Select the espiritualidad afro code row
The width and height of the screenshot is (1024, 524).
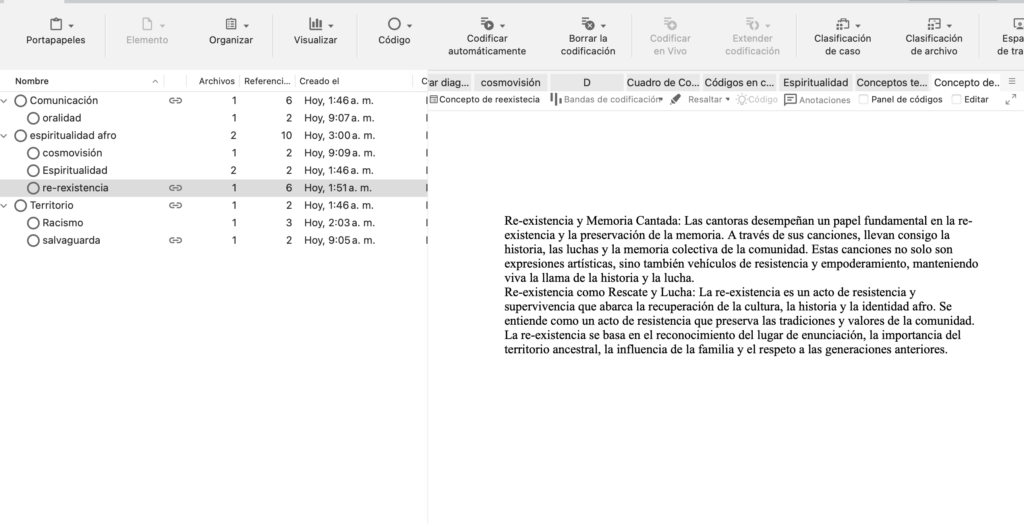pos(214,136)
